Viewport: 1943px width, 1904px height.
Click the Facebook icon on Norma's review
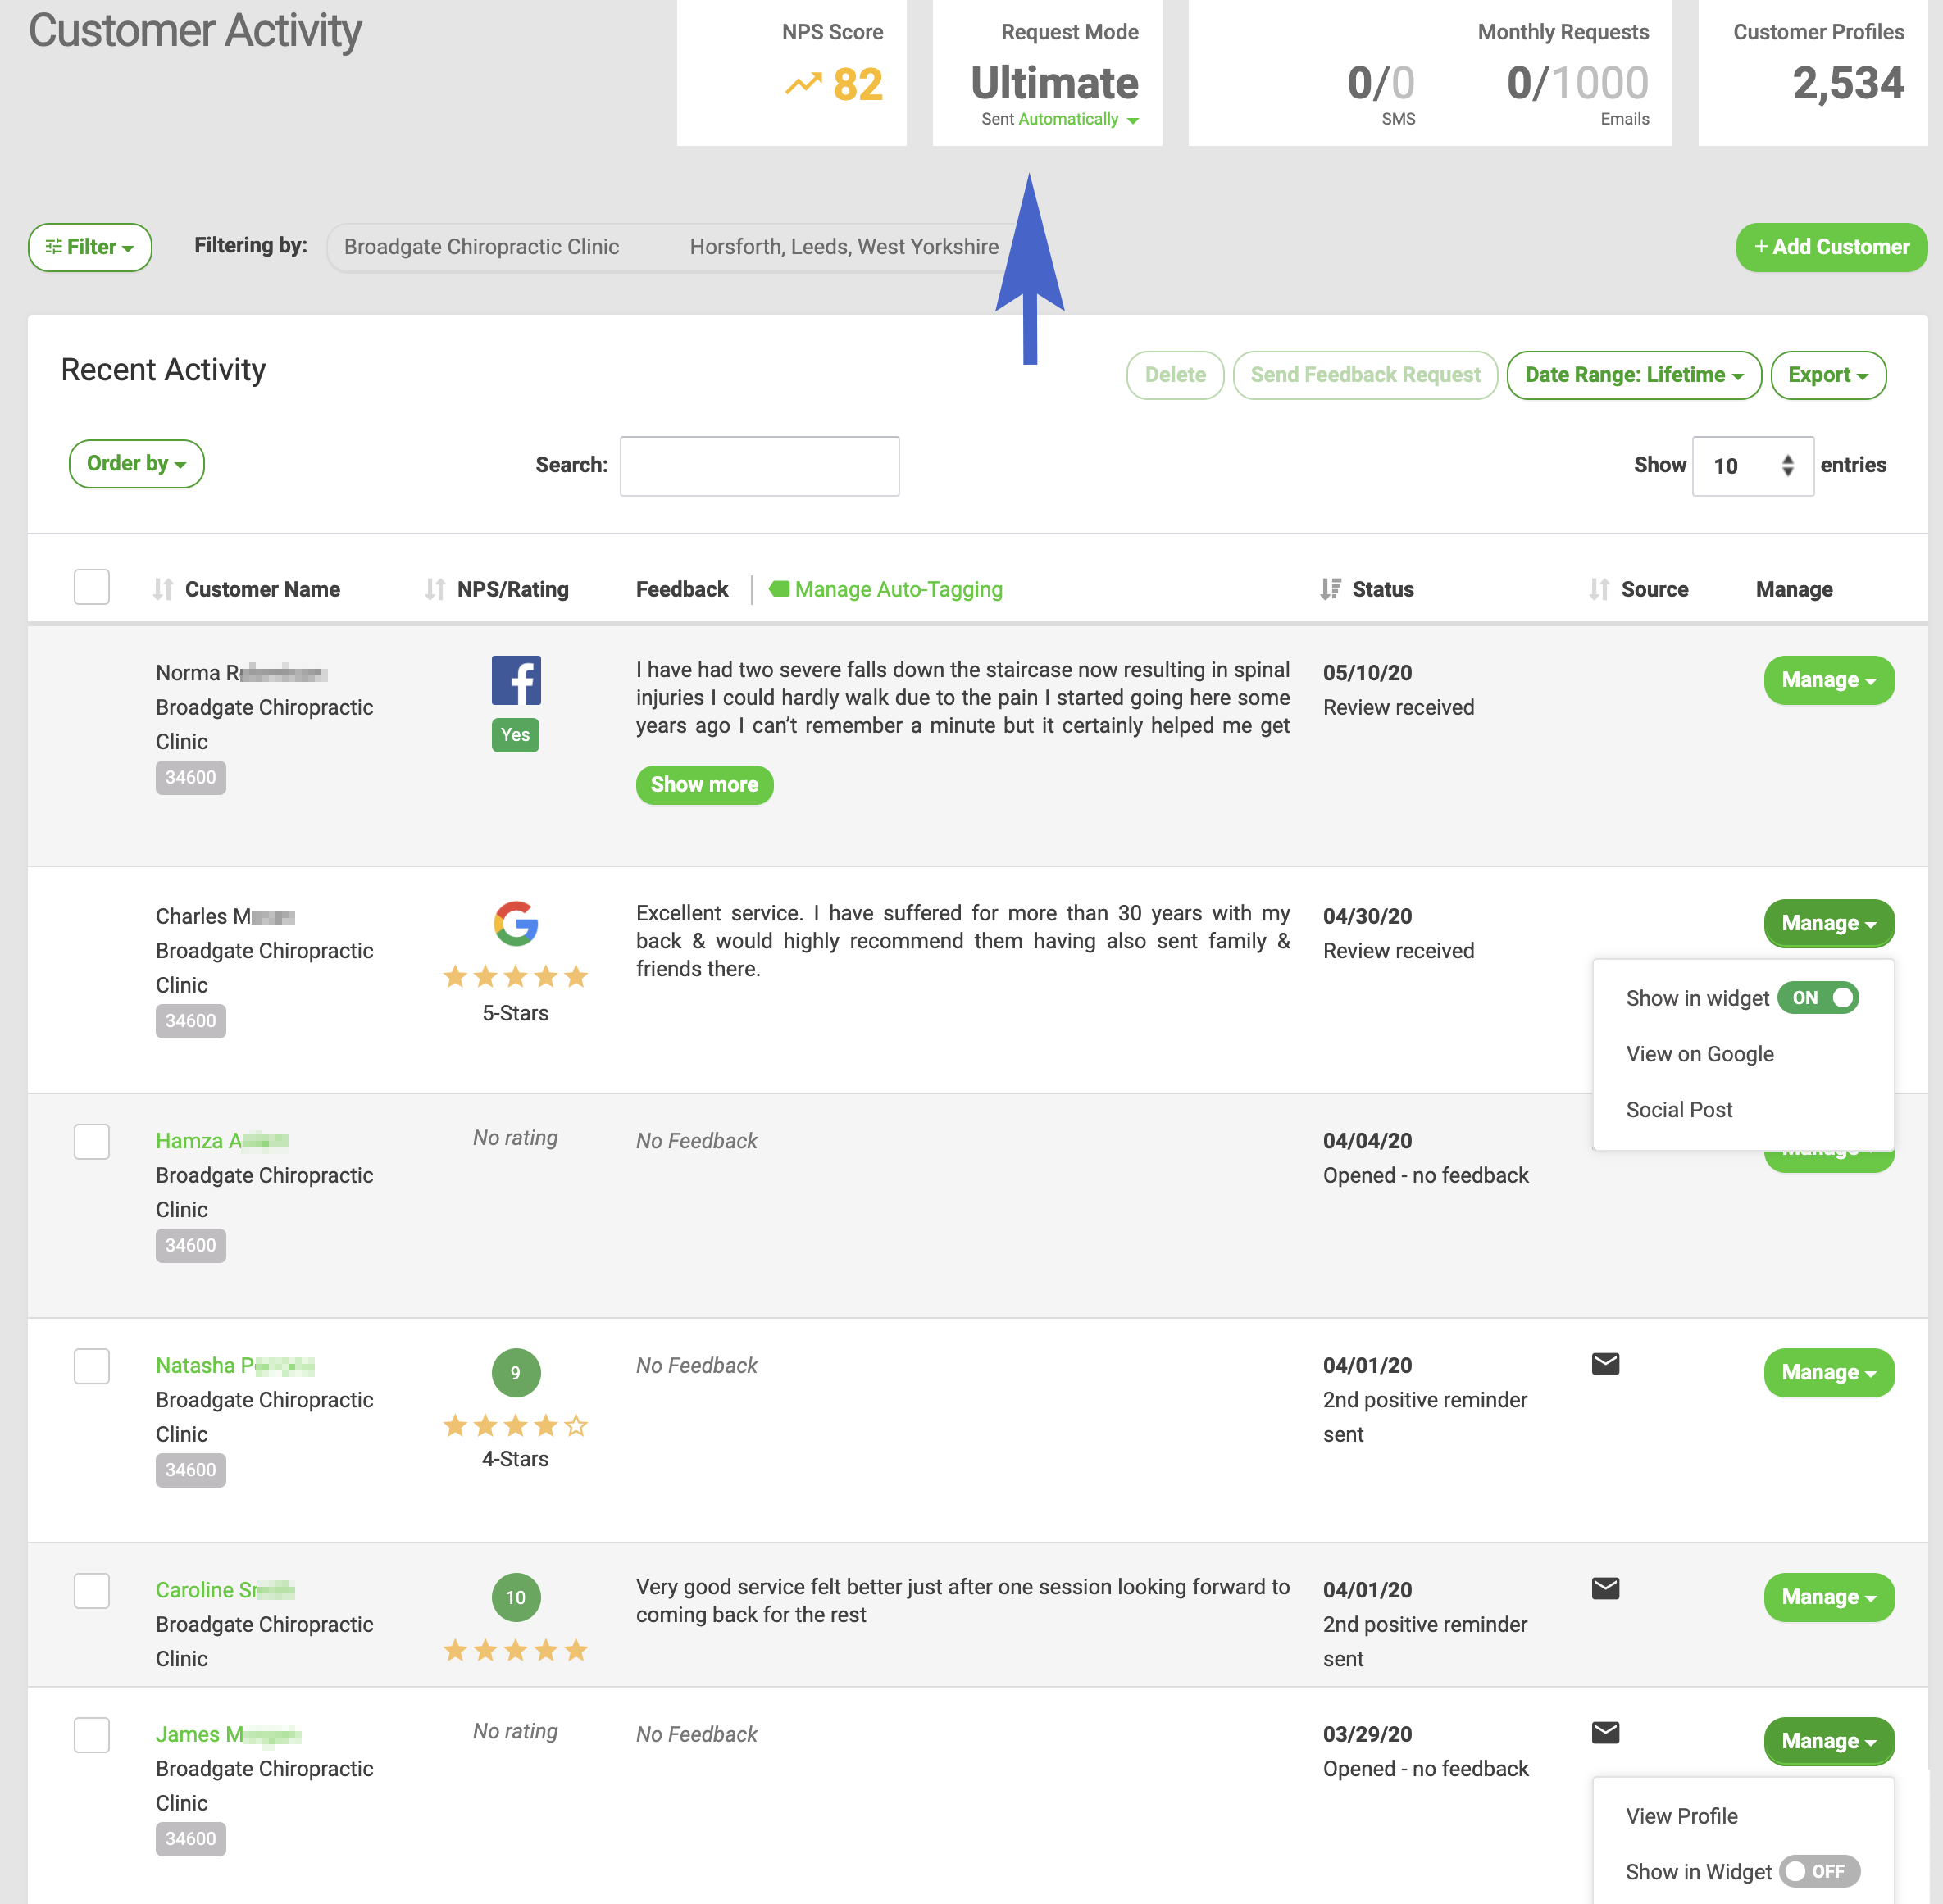(x=516, y=680)
